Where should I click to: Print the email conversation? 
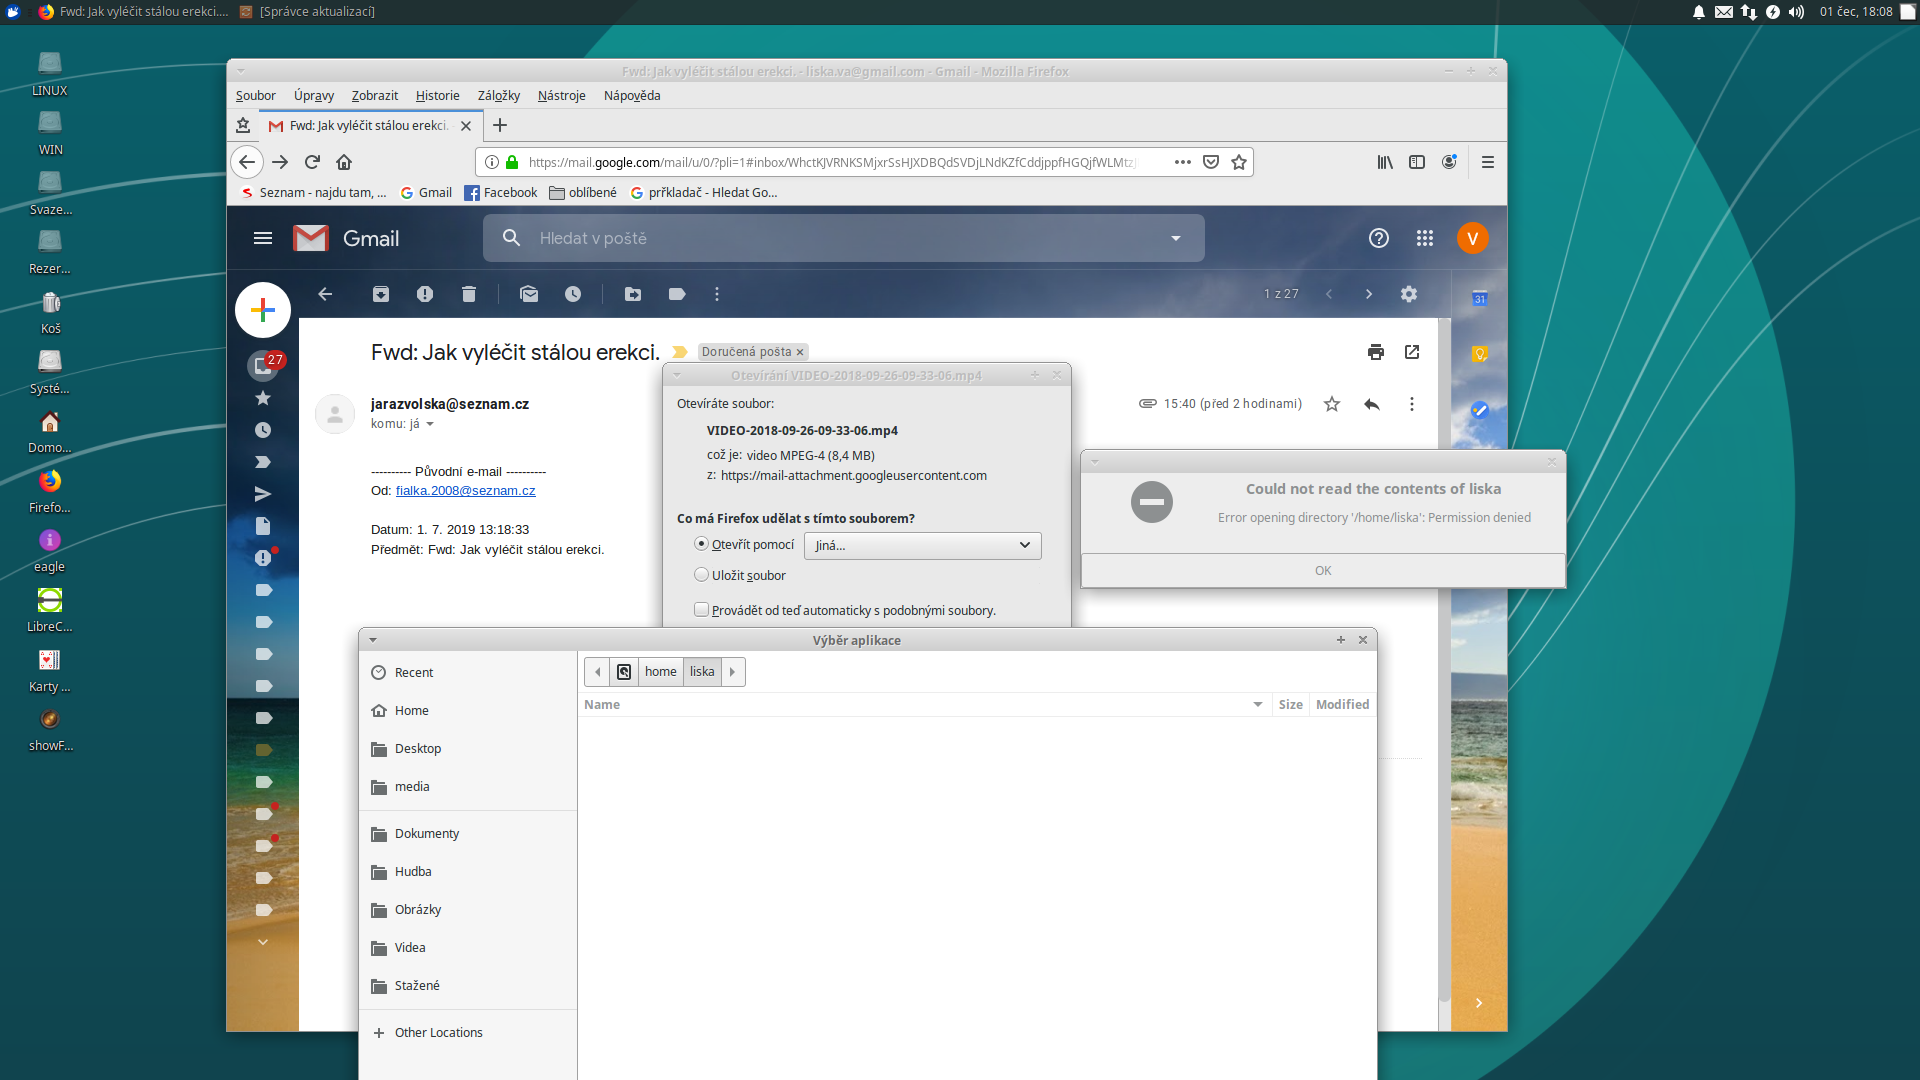coord(1376,352)
